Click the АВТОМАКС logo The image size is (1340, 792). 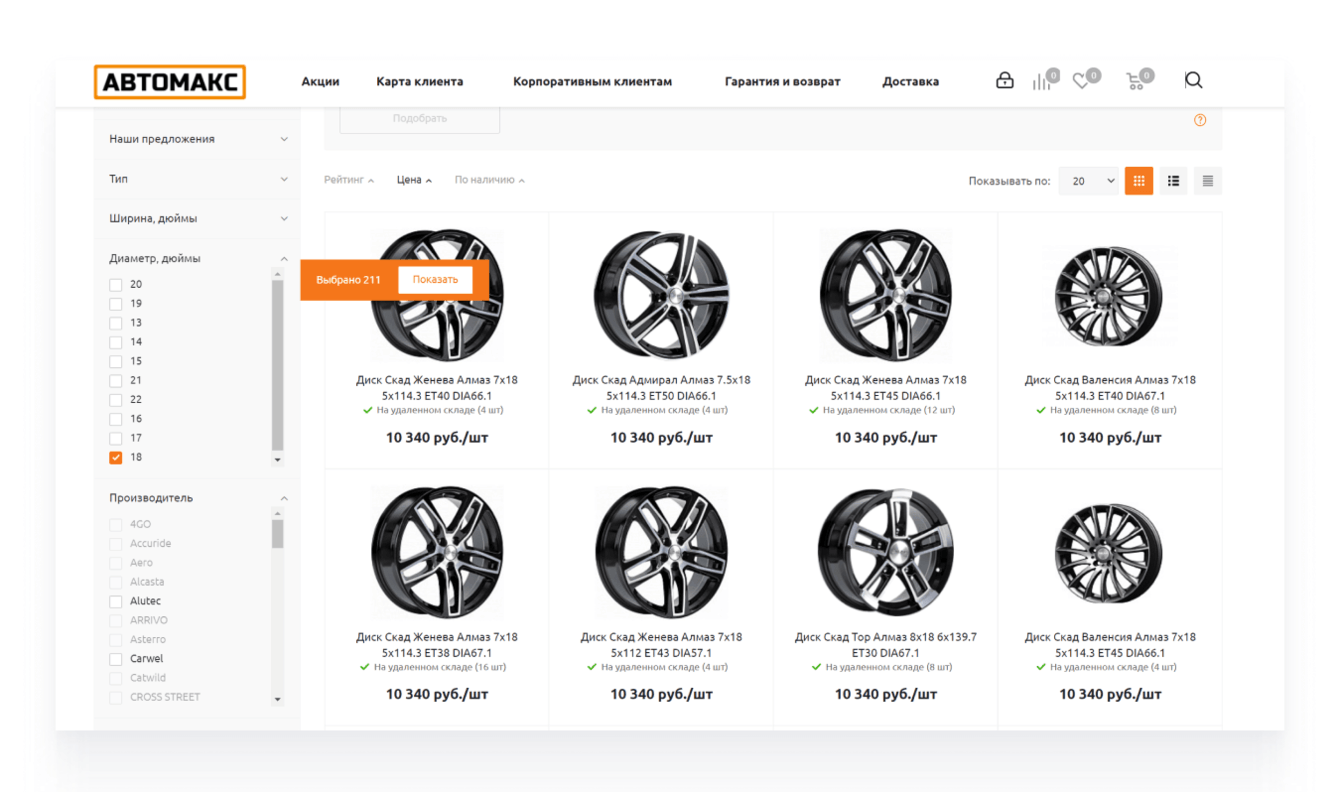point(170,82)
